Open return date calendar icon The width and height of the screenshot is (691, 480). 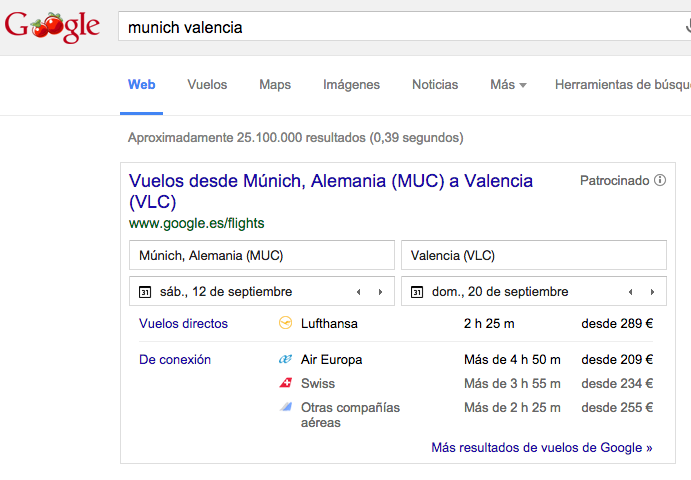tap(417, 292)
